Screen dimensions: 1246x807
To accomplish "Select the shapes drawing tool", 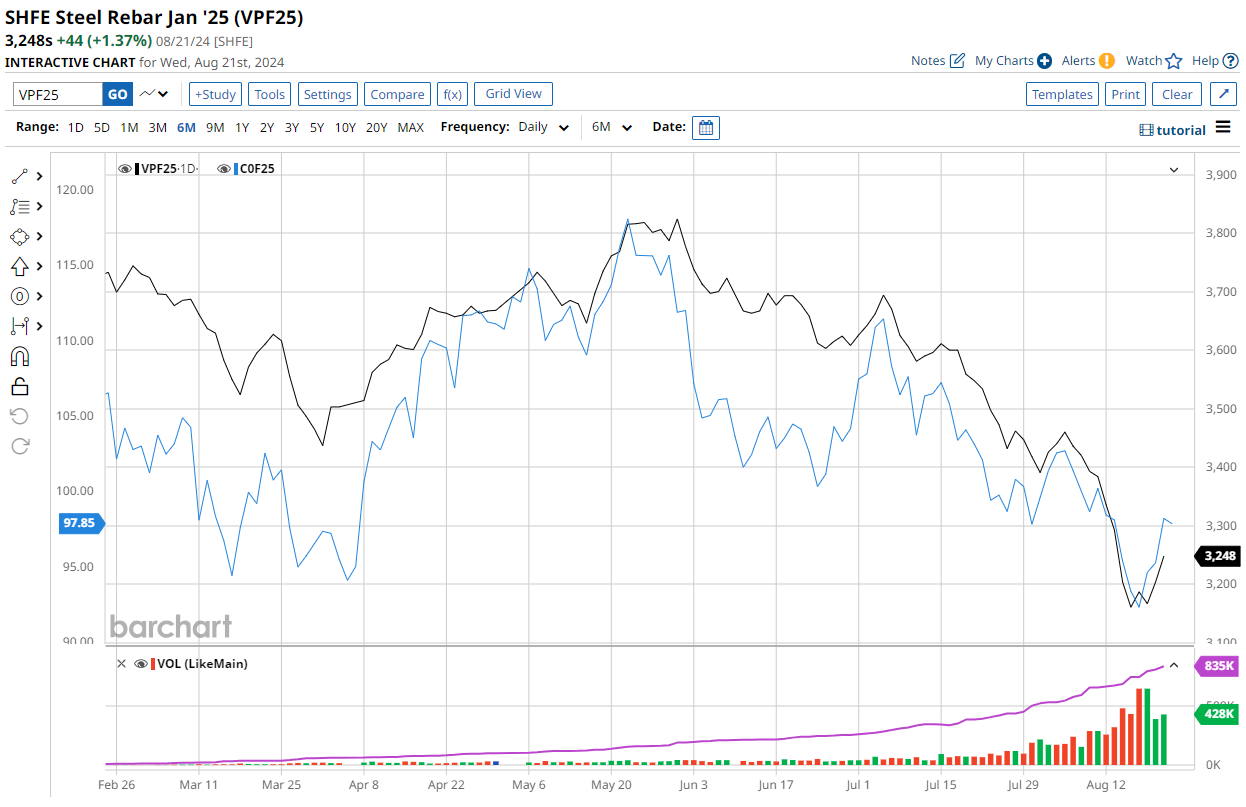I will [20, 236].
